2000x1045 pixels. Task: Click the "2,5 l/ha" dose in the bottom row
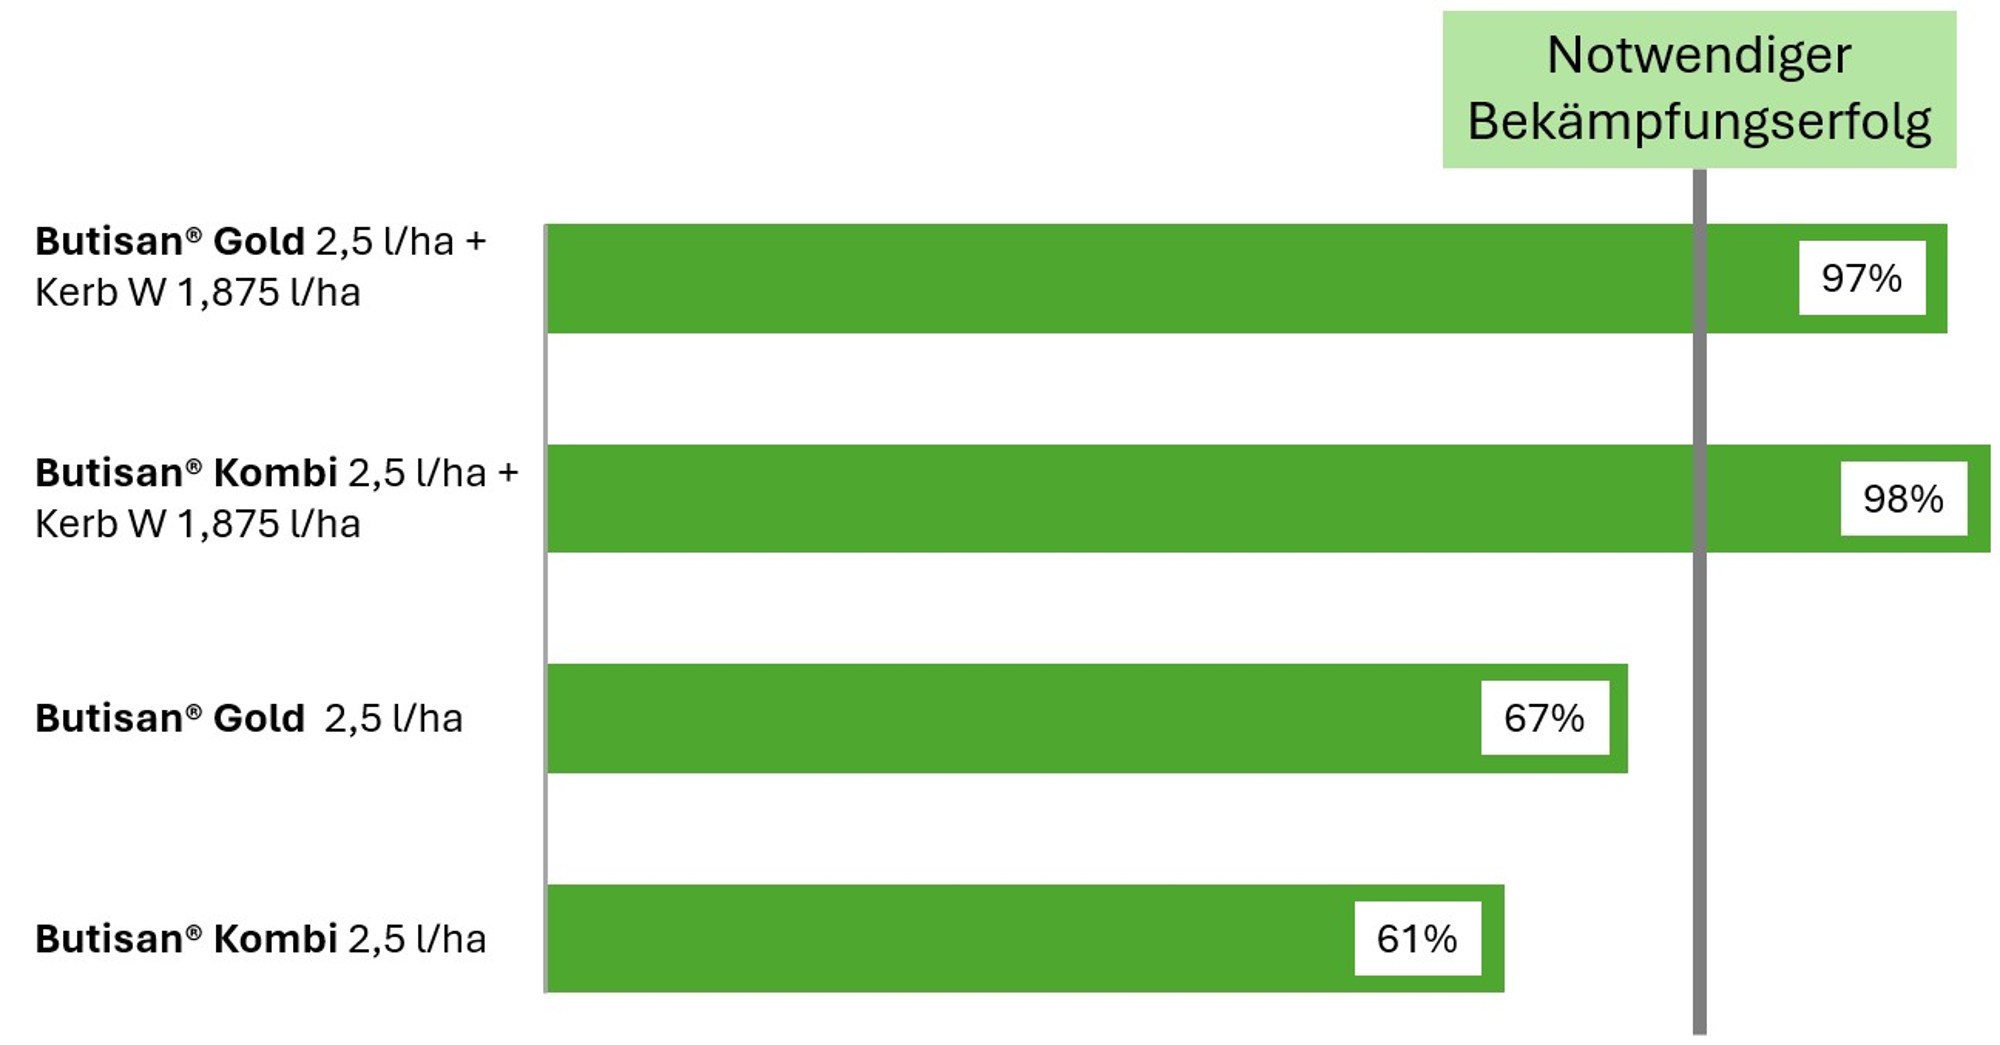coord(417,939)
